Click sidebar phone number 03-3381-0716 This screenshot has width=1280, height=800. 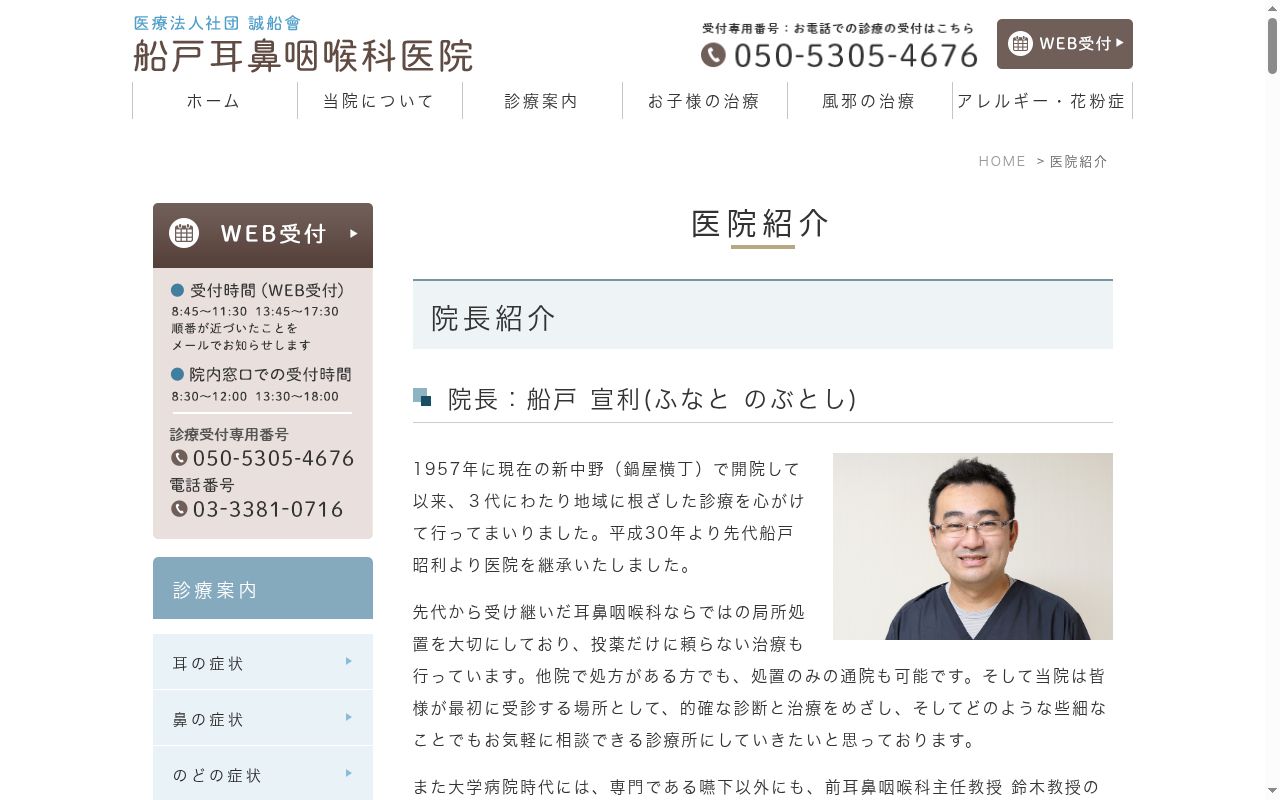(x=268, y=509)
